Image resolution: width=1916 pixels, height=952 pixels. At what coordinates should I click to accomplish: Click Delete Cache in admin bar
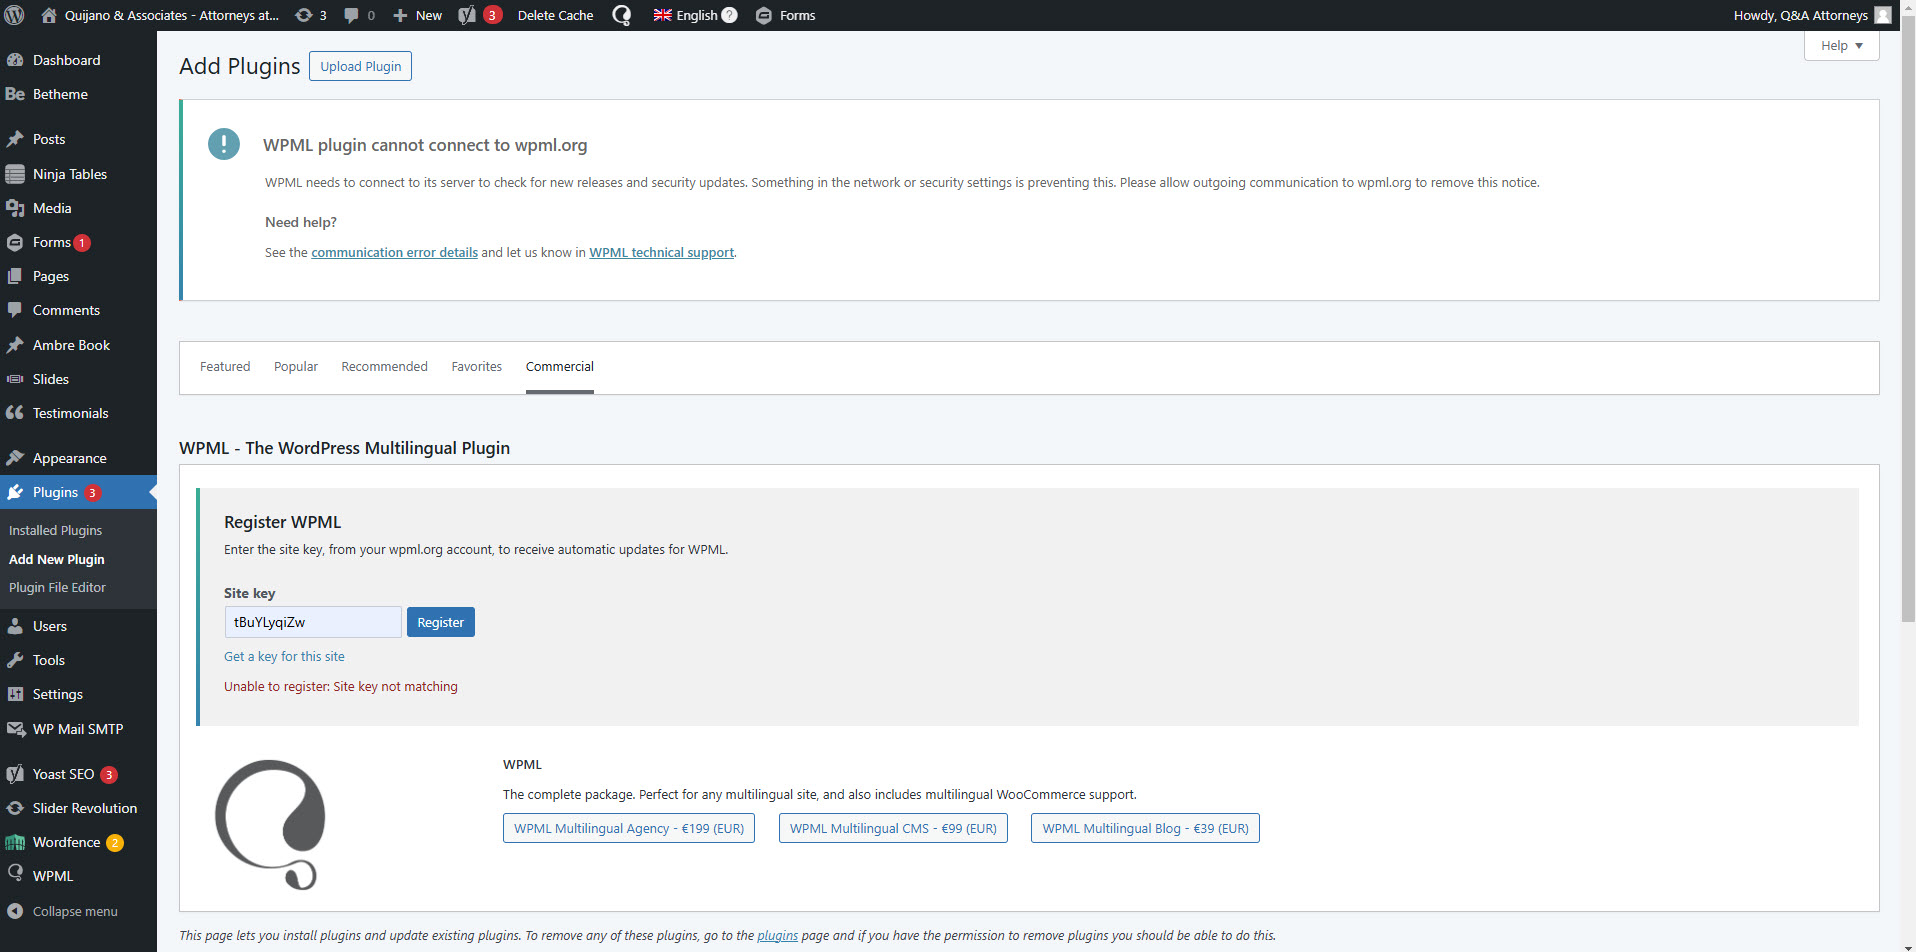(x=555, y=15)
